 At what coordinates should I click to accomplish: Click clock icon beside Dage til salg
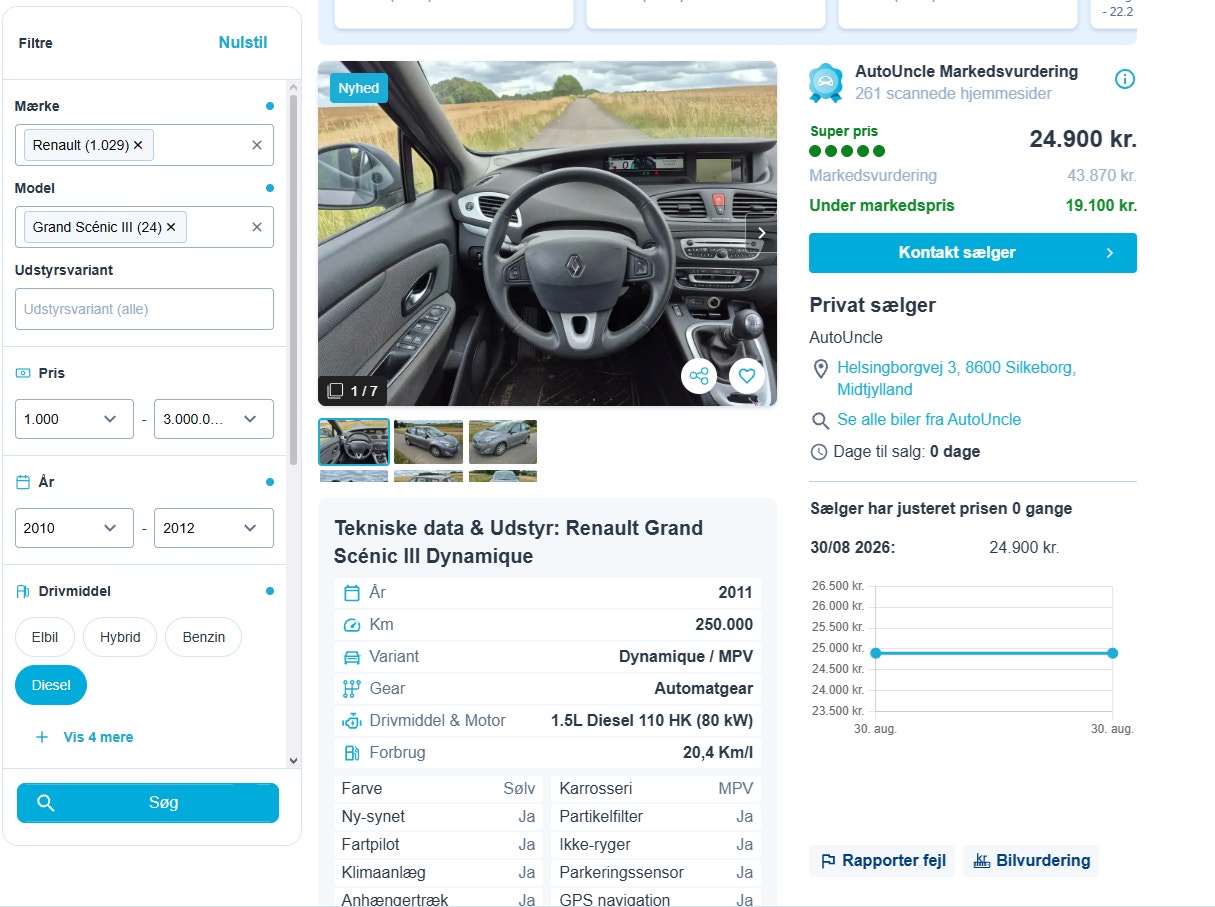(819, 452)
